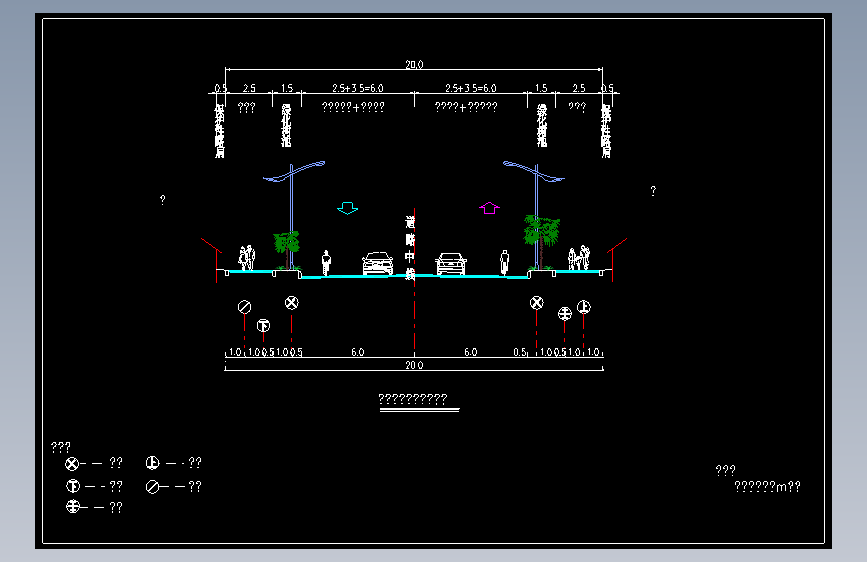Select the right green tree
This screenshot has width=867, height=562.
click(542, 242)
